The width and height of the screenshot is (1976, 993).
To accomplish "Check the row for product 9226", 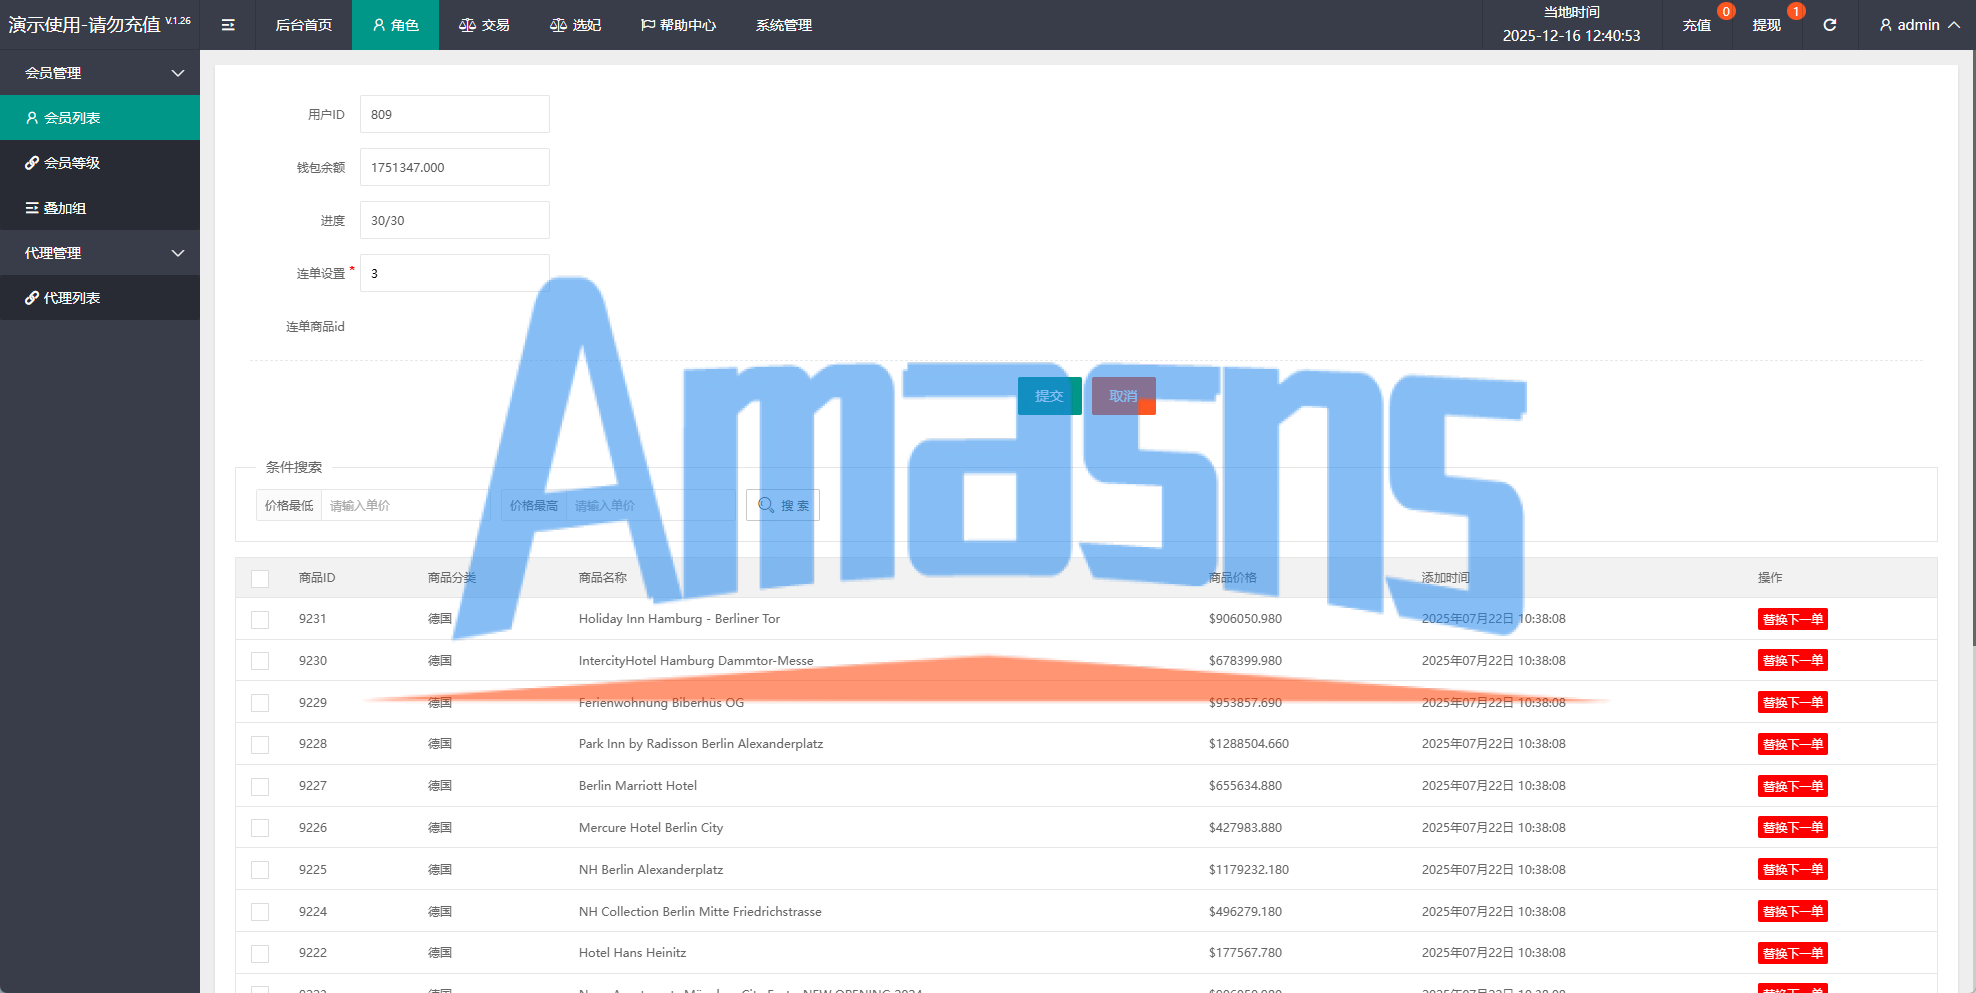I will [260, 828].
